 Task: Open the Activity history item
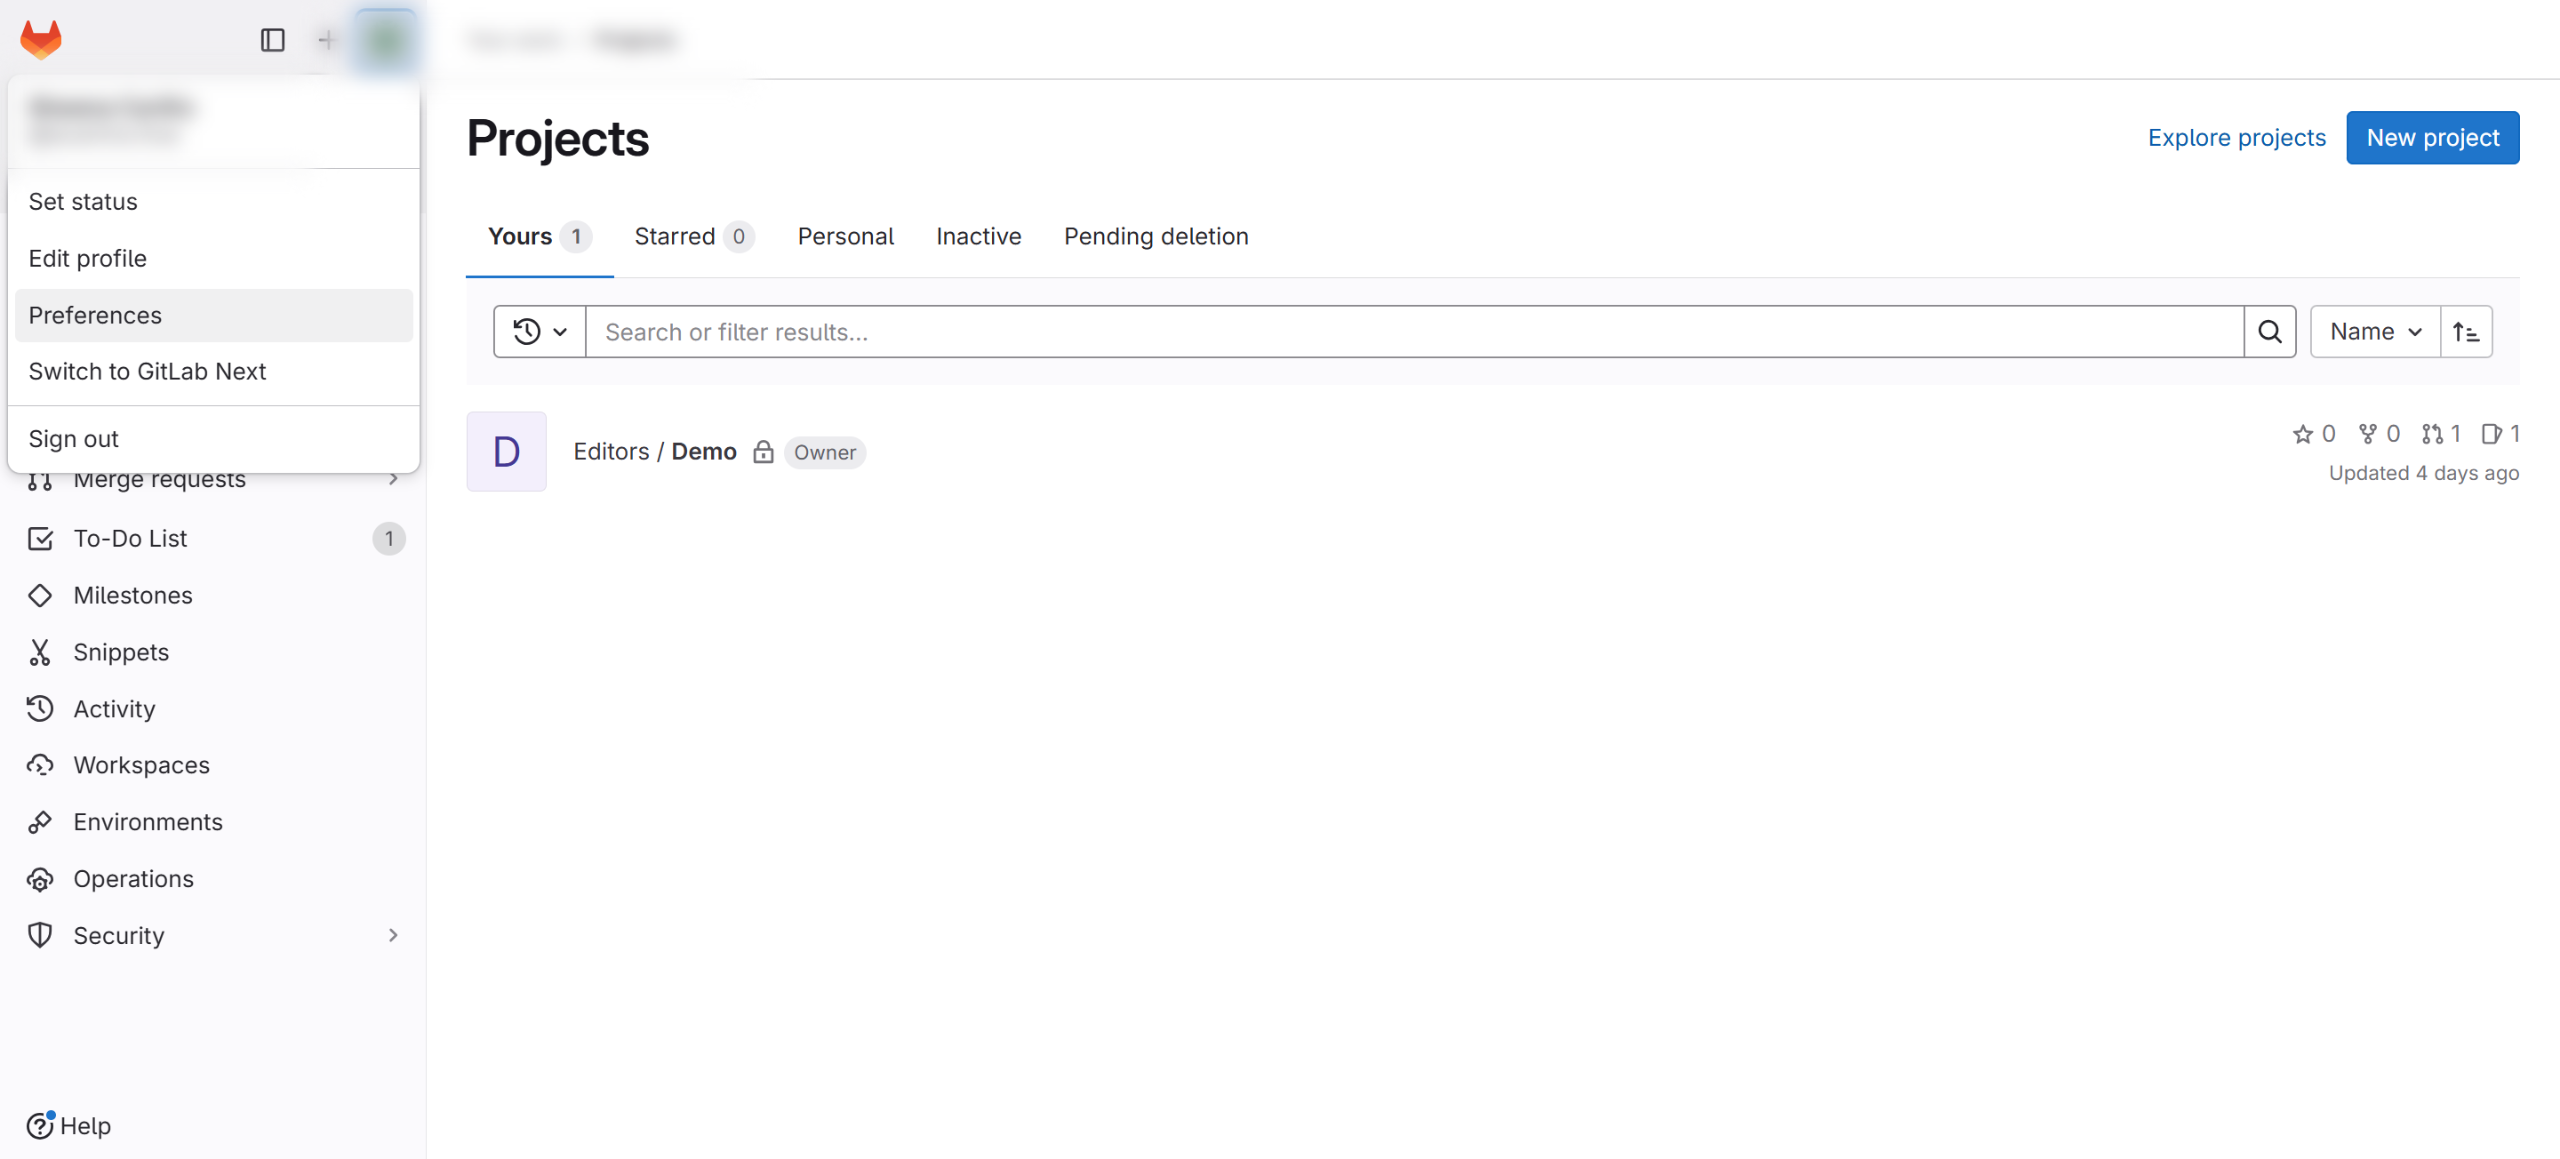(114, 709)
